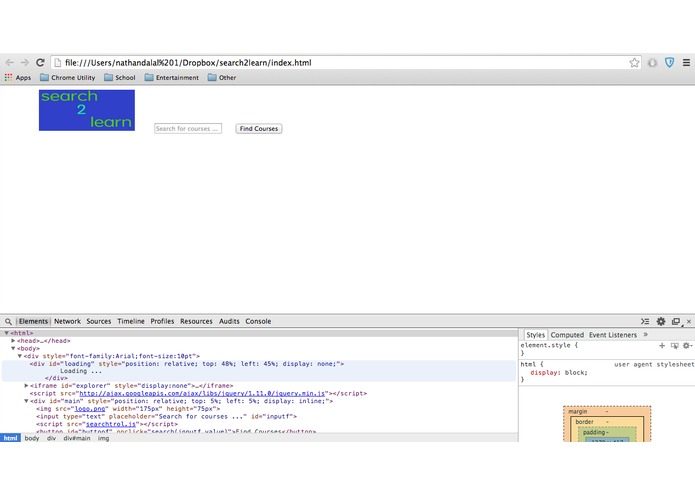Image resolution: width=695 pixels, height=494 pixels.
Task: Reload the page with the refresh icon
Action: (x=40, y=62)
